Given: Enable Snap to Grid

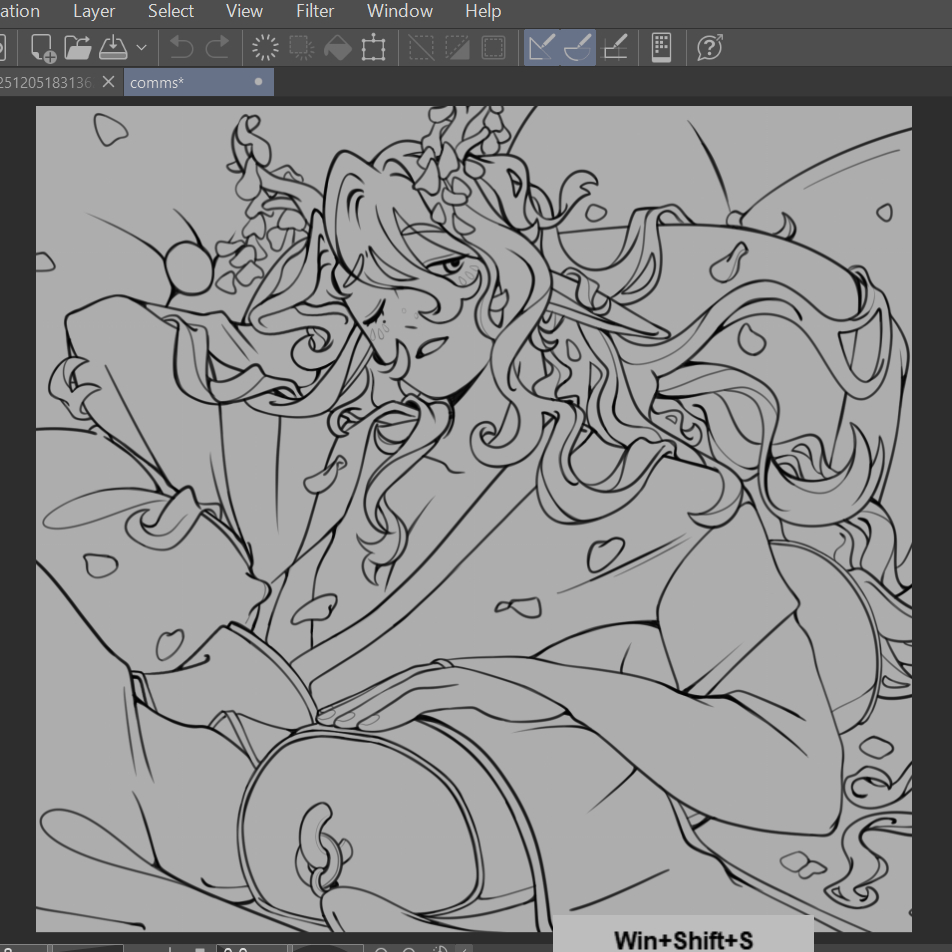Looking at the screenshot, I should (615, 47).
